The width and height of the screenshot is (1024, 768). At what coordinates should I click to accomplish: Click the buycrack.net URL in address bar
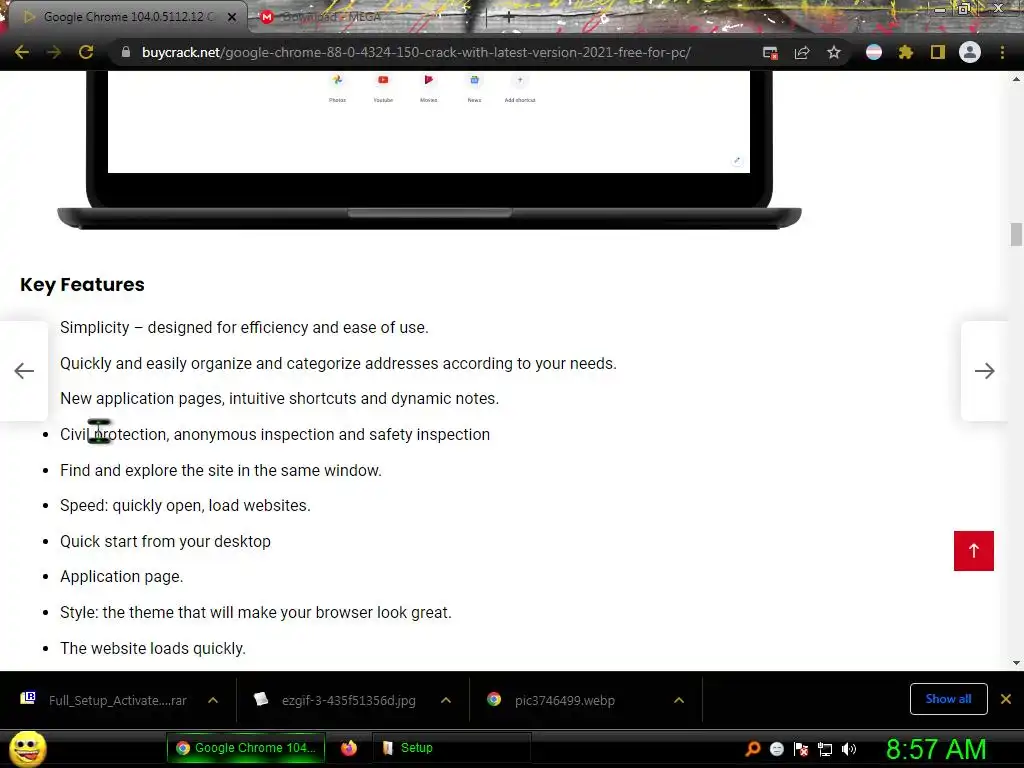tap(416, 52)
